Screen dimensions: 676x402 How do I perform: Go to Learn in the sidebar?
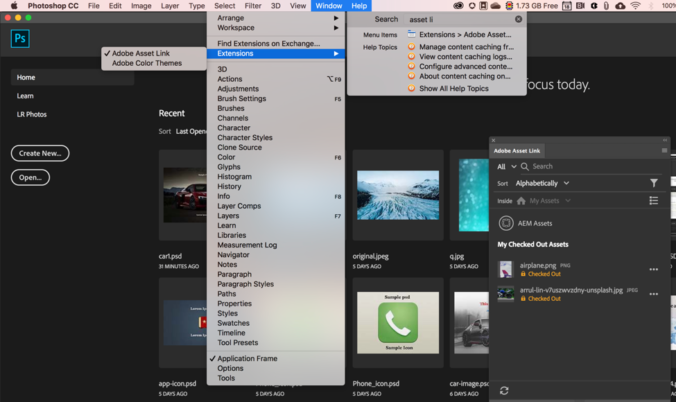[x=25, y=96]
